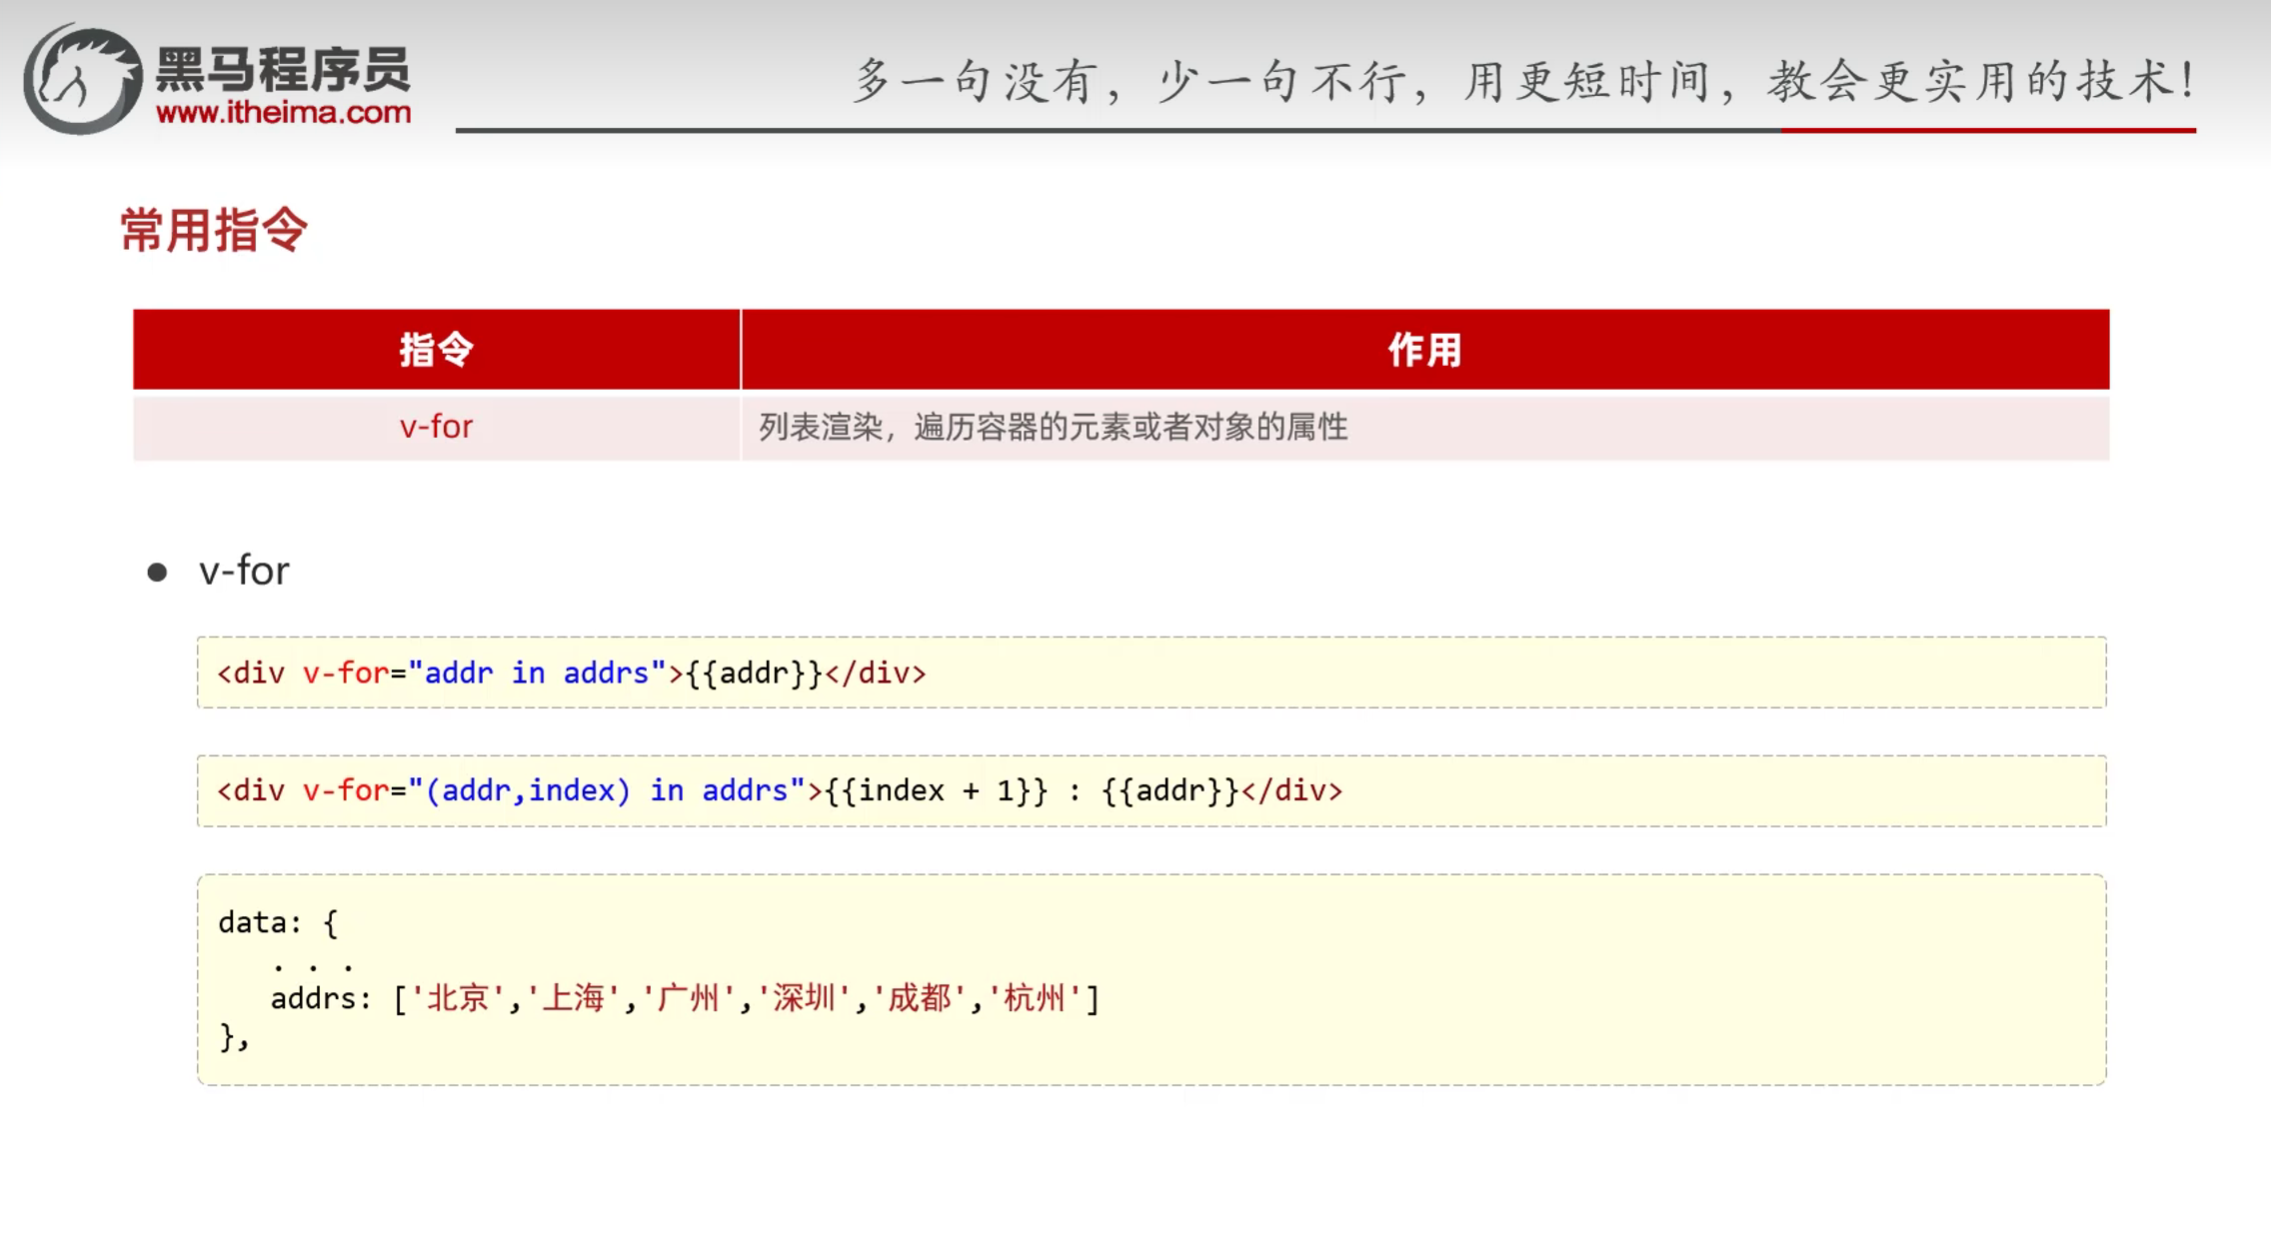Click the first code block with addr in addrs
This screenshot has height=1233, width=2271.
pyautogui.click(x=572, y=673)
